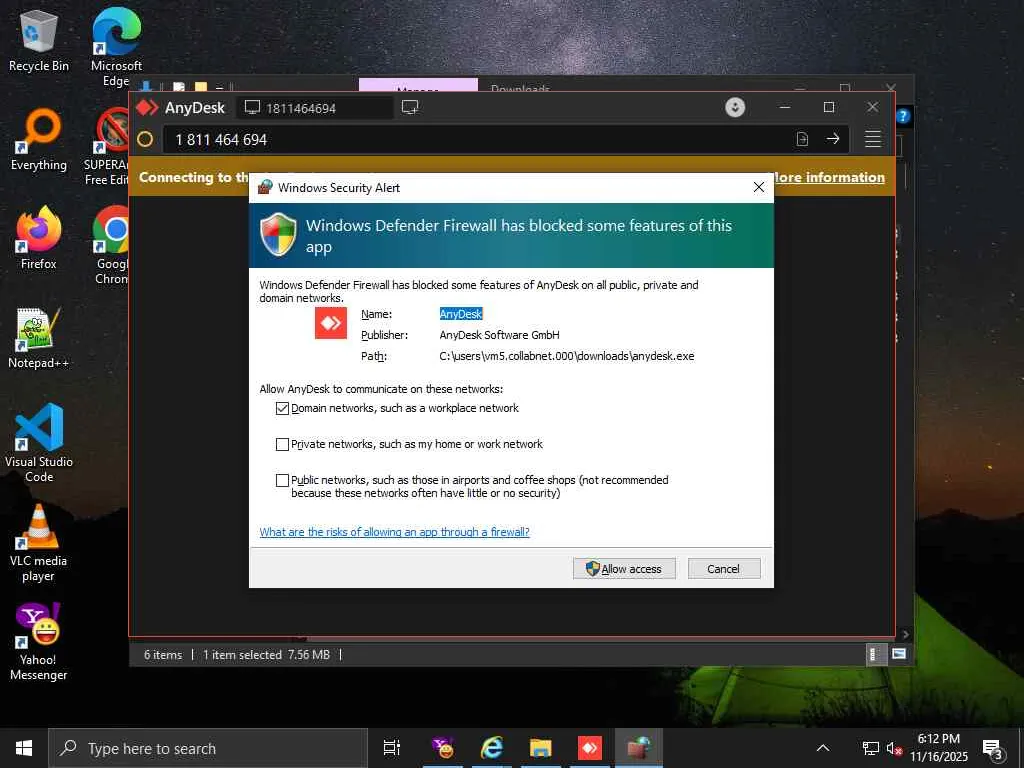The image size is (1024, 768).
Task: Select the Manage tab in File Explorer
Action: 418,86
